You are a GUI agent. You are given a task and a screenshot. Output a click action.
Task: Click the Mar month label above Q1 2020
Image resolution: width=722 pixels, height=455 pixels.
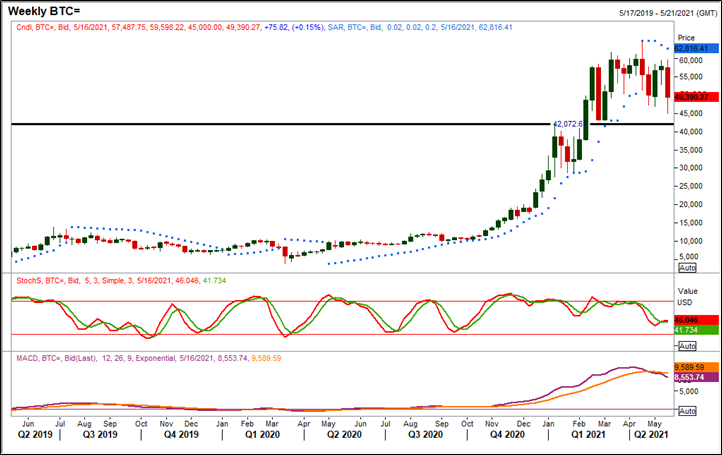point(272,423)
